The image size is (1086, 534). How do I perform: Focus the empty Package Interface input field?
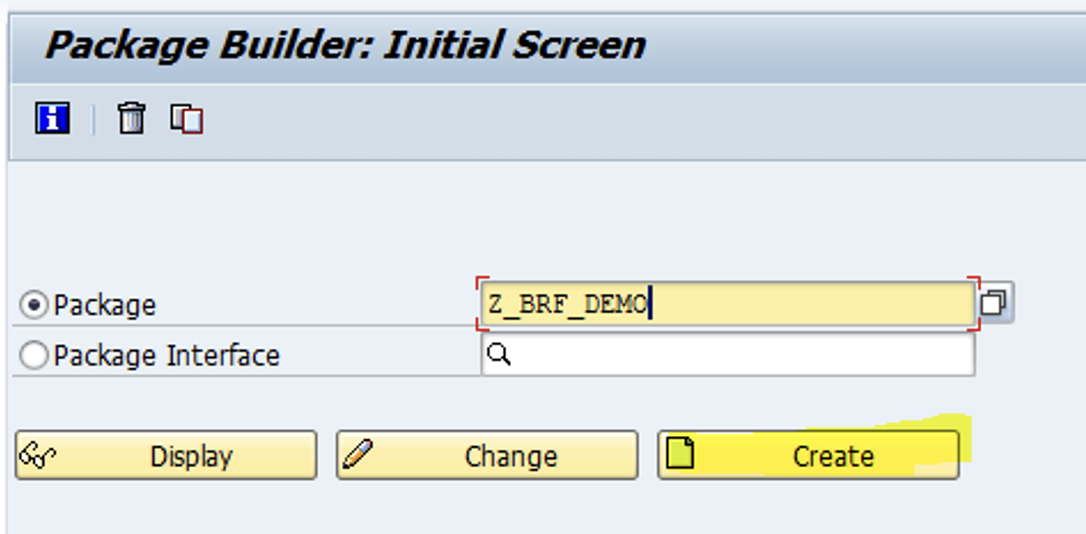coord(727,355)
